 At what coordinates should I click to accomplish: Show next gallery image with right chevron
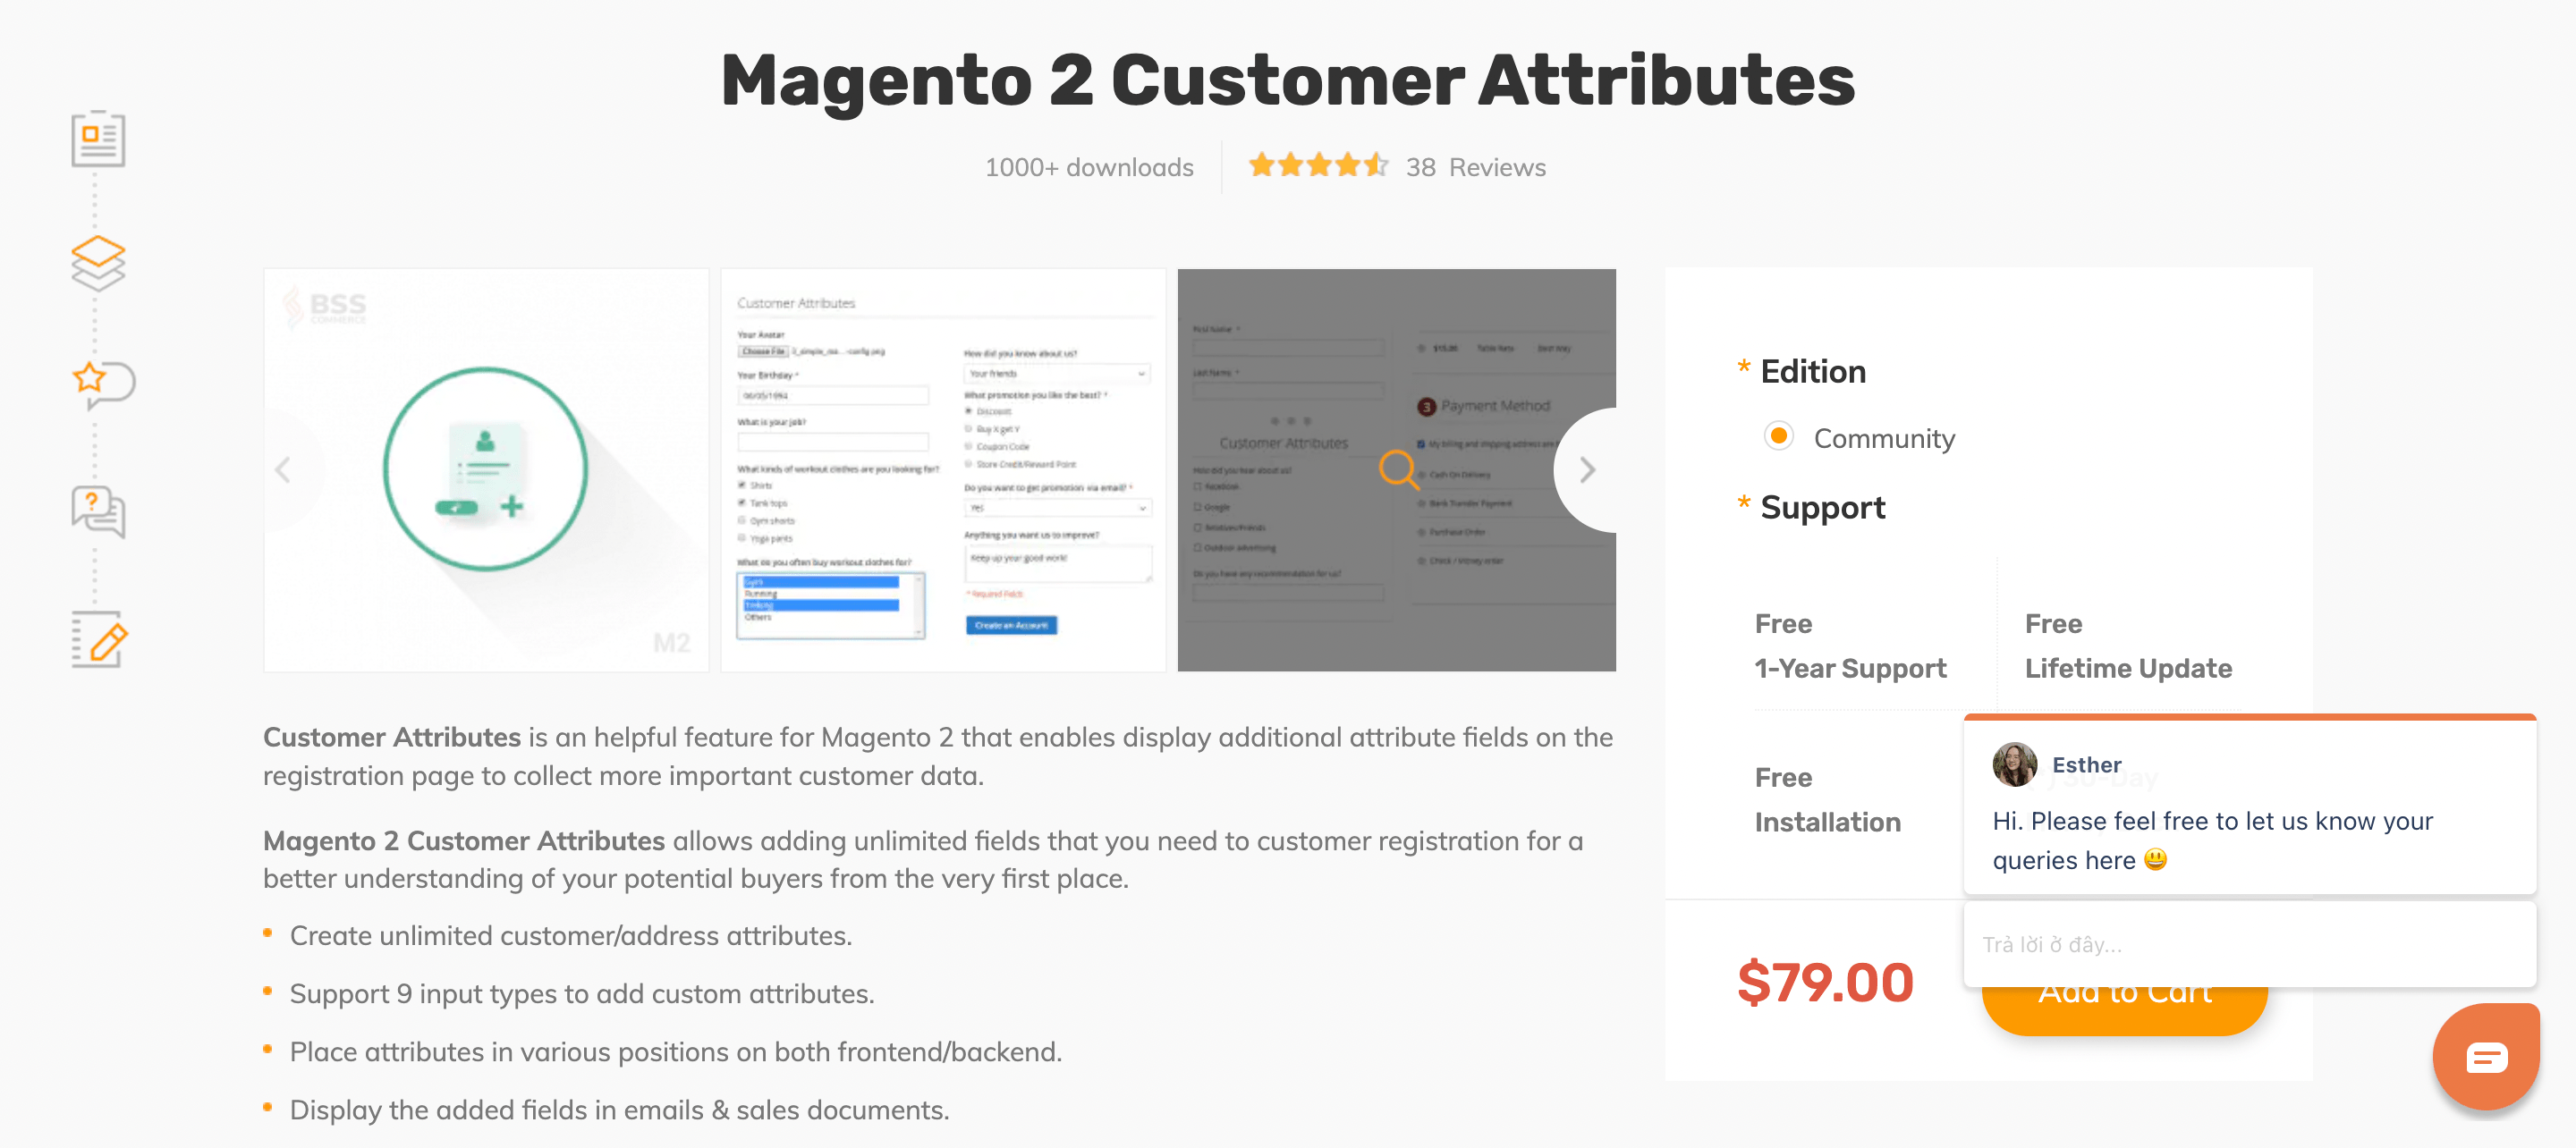tap(1586, 470)
